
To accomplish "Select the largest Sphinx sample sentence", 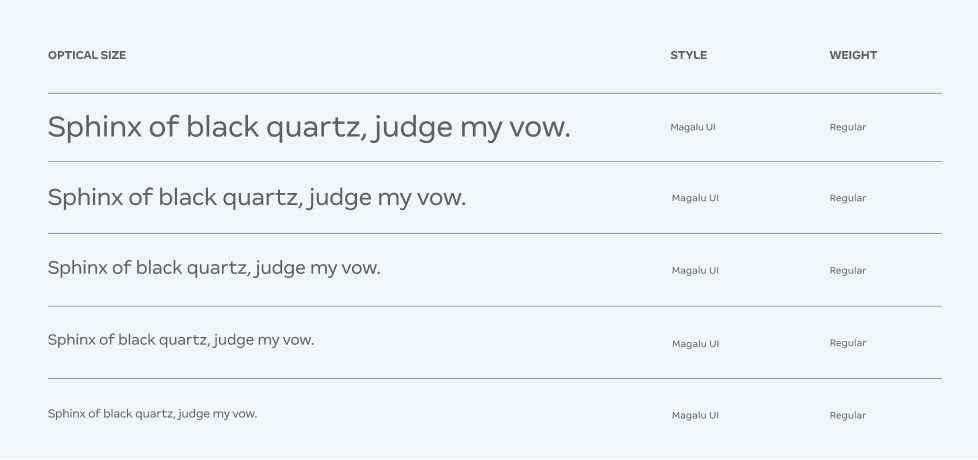I will [309, 128].
